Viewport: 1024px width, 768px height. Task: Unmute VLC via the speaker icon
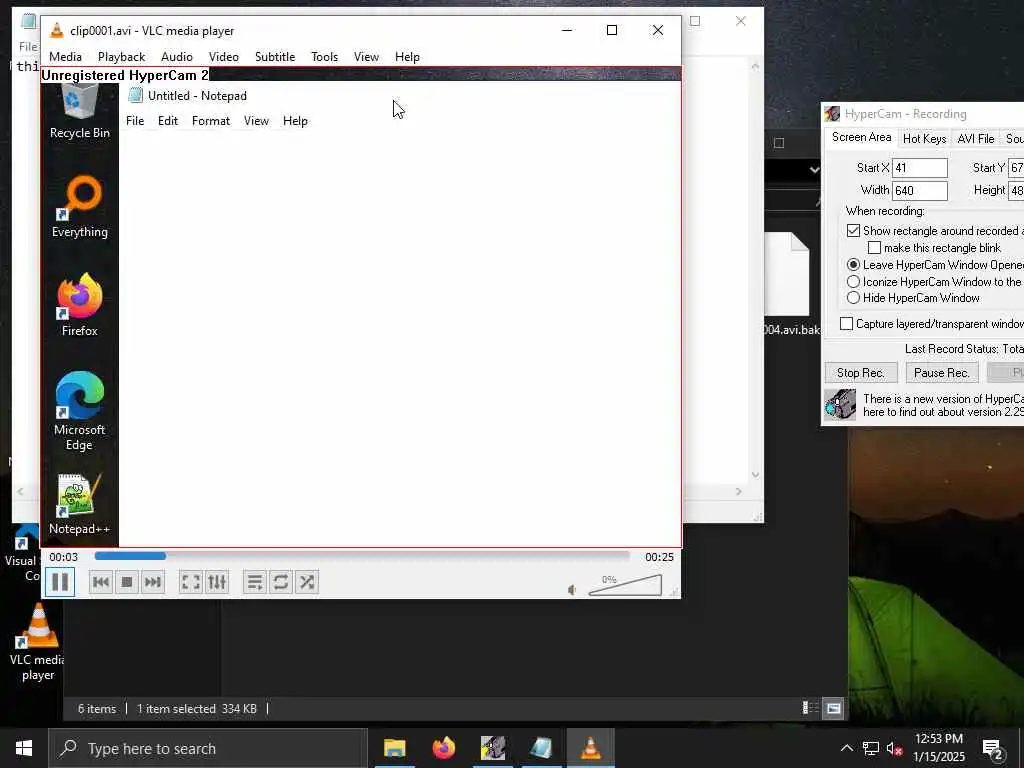(572, 590)
